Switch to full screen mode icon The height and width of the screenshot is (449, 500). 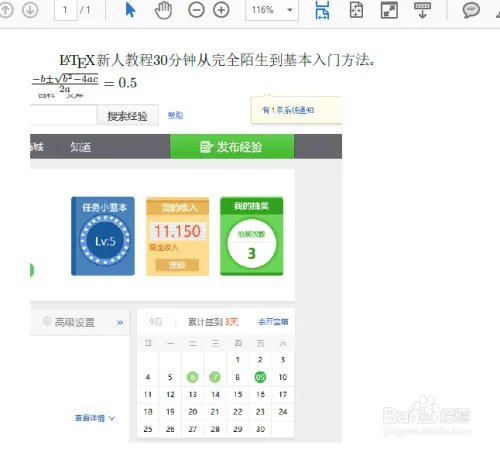point(389,10)
